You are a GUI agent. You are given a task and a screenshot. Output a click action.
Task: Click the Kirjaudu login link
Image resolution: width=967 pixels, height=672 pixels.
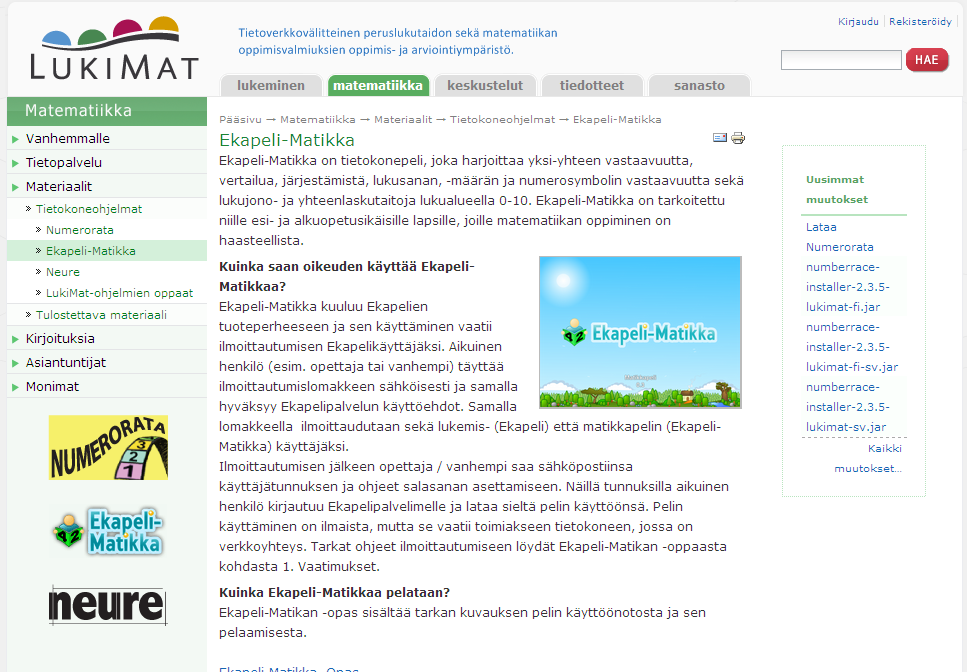pyautogui.click(x=858, y=22)
